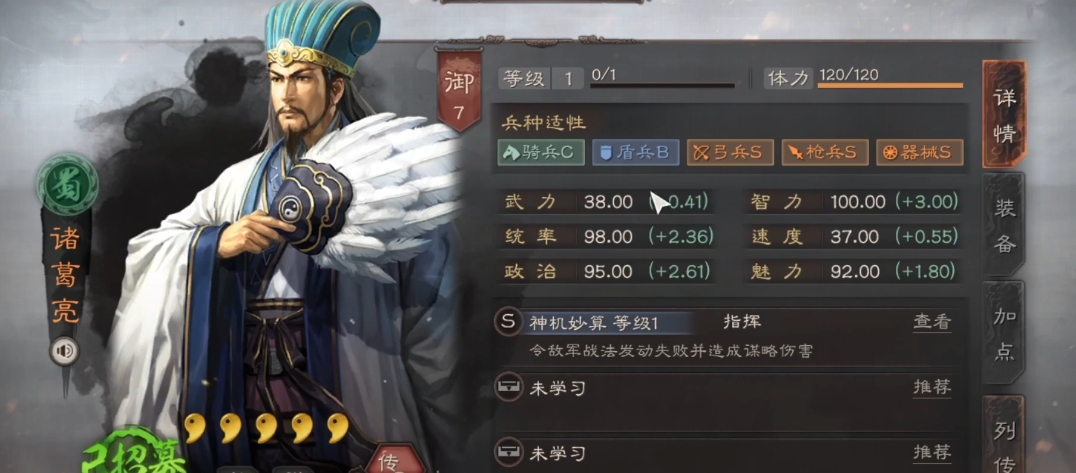Viewport: 1076px width, 473px height.
Task: Open the 加点 tab
Action: [1004, 334]
